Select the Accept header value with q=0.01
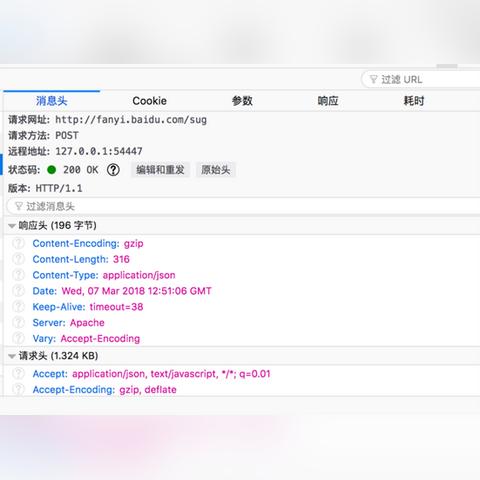The height and width of the screenshot is (480, 480). click(171, 374)
